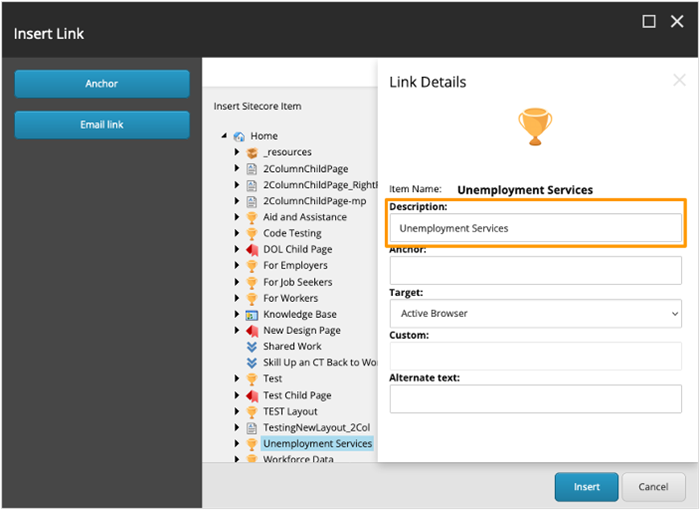Click the Email link button
Screen dimensions: 700x510
coord(102,125)
